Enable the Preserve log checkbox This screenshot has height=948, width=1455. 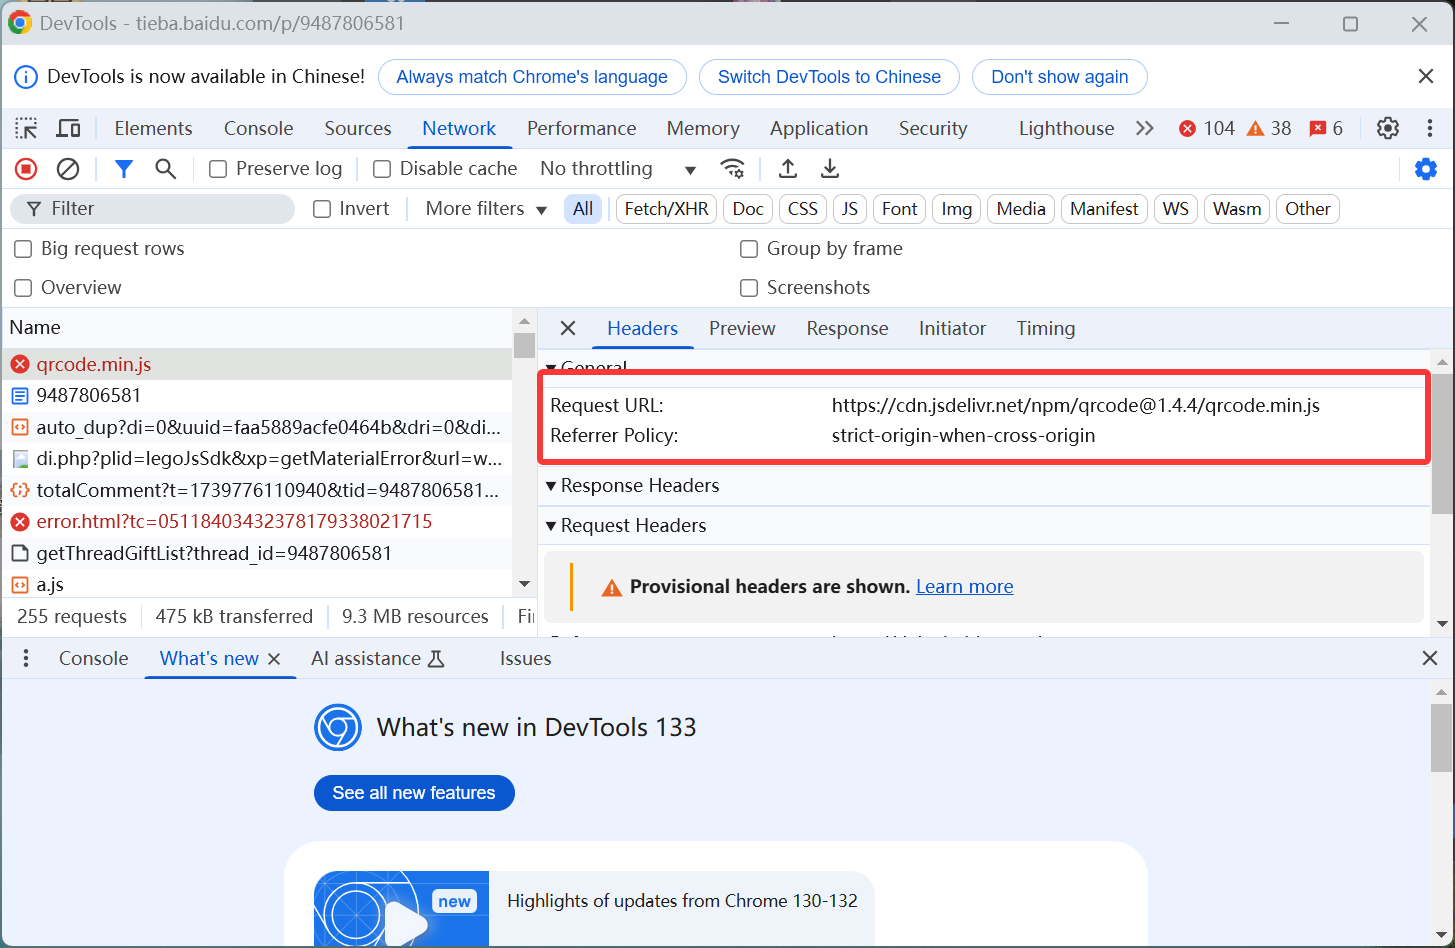point(218,169)
